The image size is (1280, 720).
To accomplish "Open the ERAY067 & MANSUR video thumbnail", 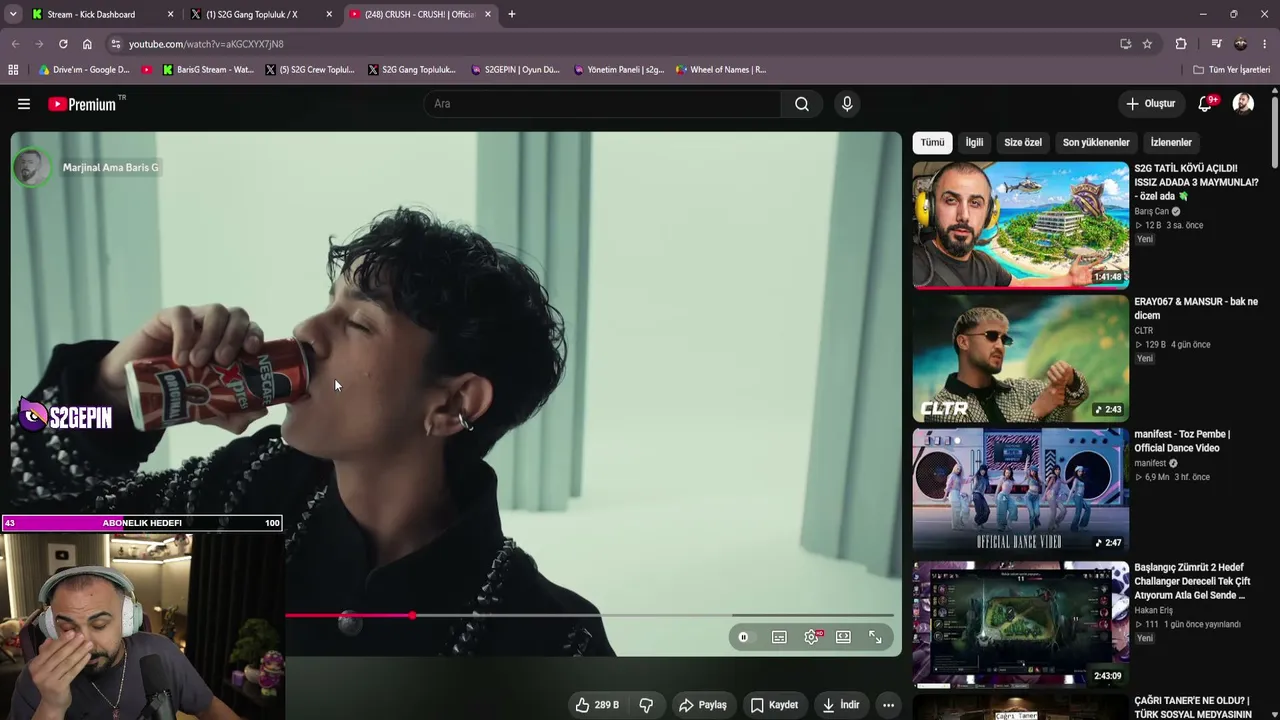I will [1021, 358].
